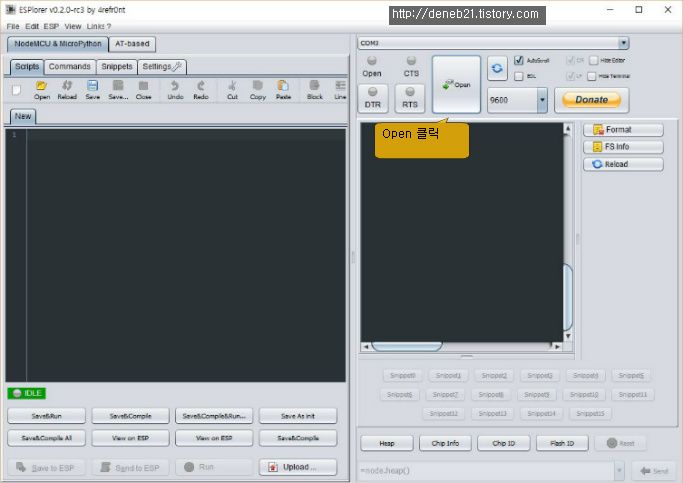683x483 pixels.
Task: Toggle the LF checkbox
Action: click(570, 76)
